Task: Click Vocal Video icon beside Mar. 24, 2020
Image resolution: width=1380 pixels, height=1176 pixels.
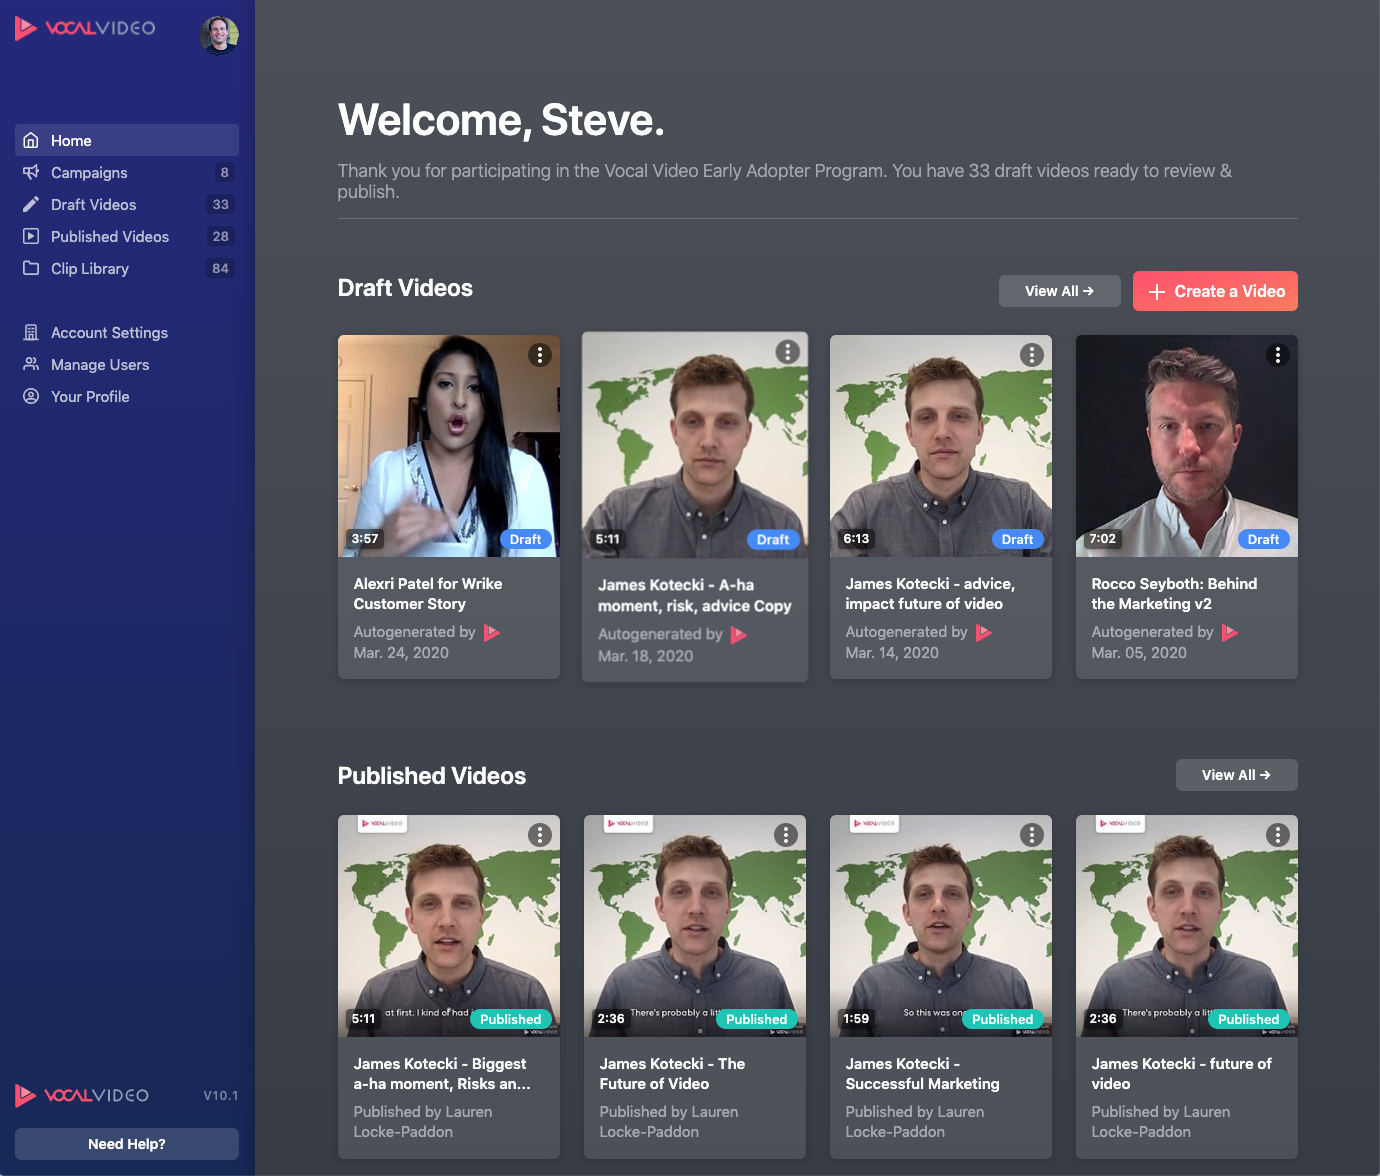Action: (x=491, y=632)
